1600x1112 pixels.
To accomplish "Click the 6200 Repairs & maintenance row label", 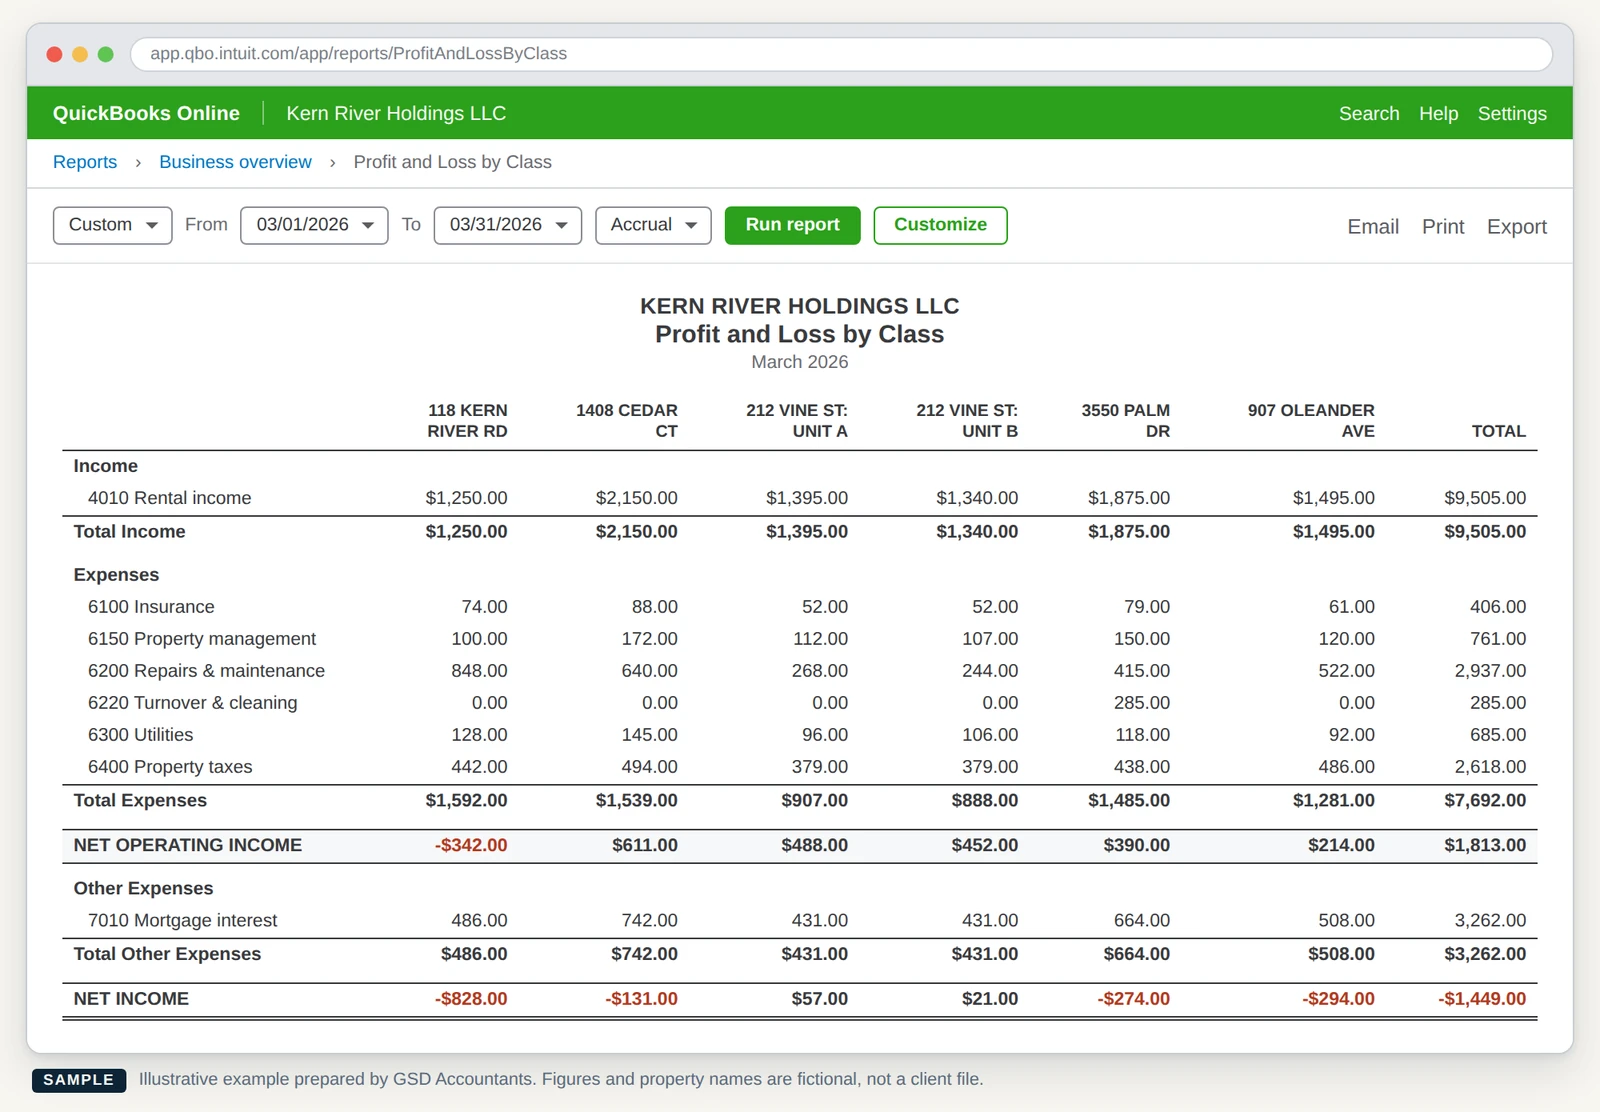I will pos(206,671).
